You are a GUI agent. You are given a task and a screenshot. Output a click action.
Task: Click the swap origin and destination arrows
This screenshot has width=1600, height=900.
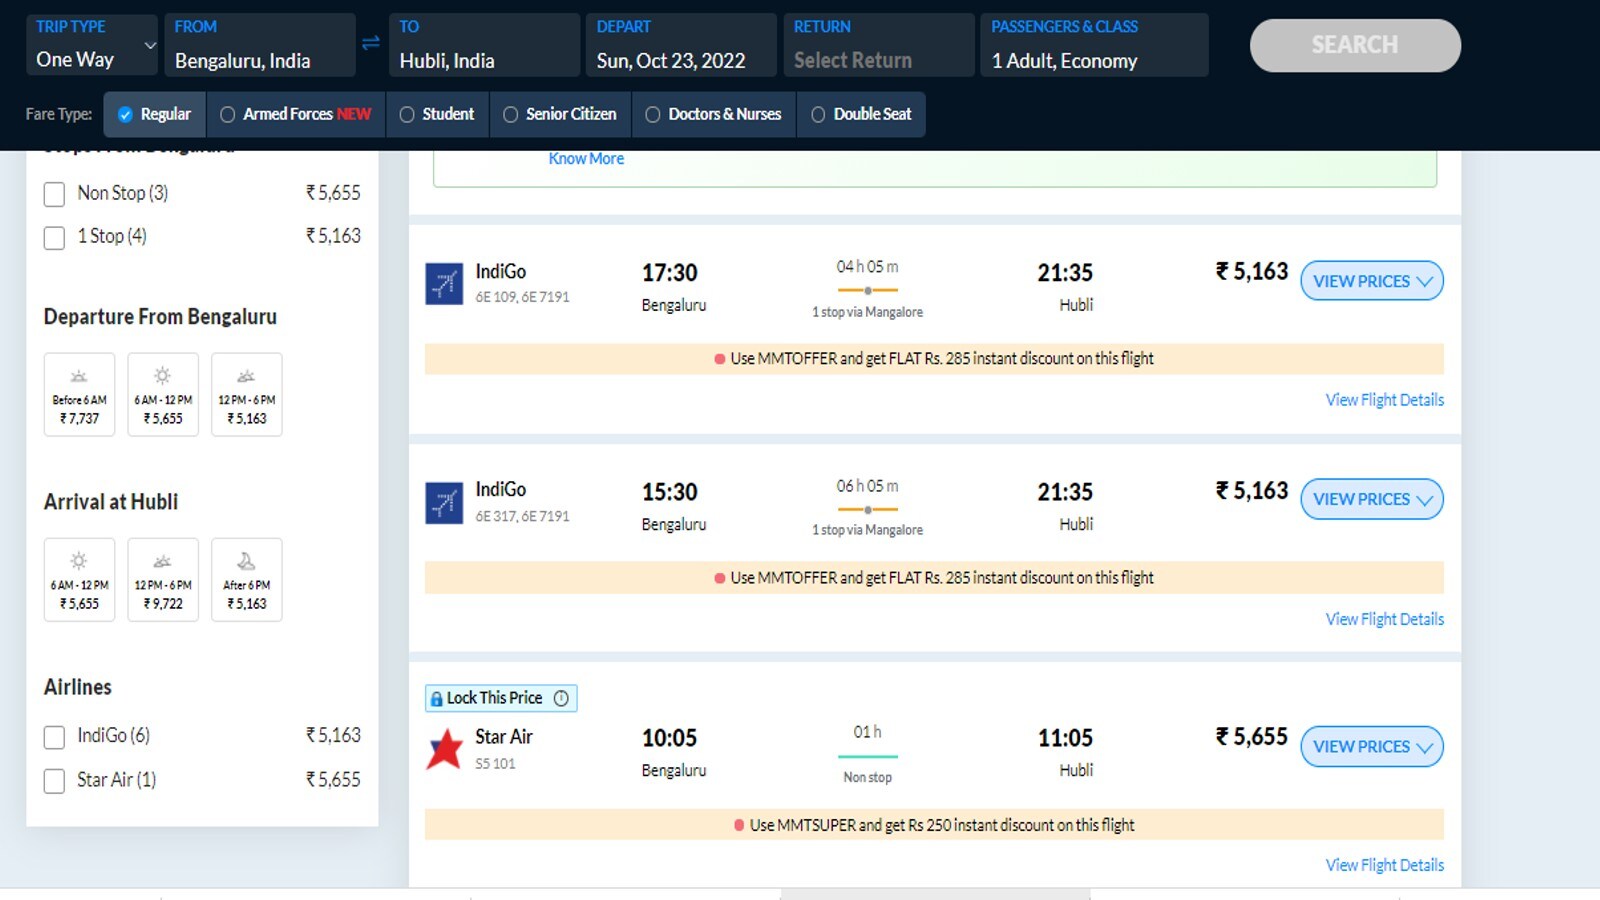tap(370, 43)
